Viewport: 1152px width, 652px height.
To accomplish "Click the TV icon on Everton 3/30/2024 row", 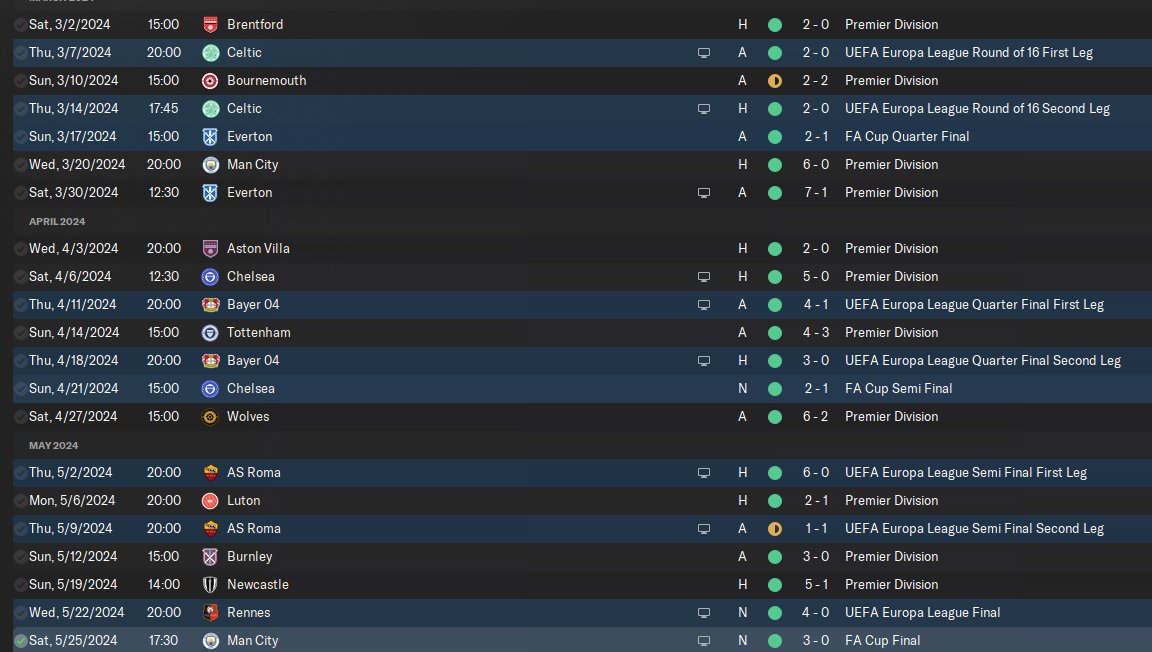I will (704, 193).
